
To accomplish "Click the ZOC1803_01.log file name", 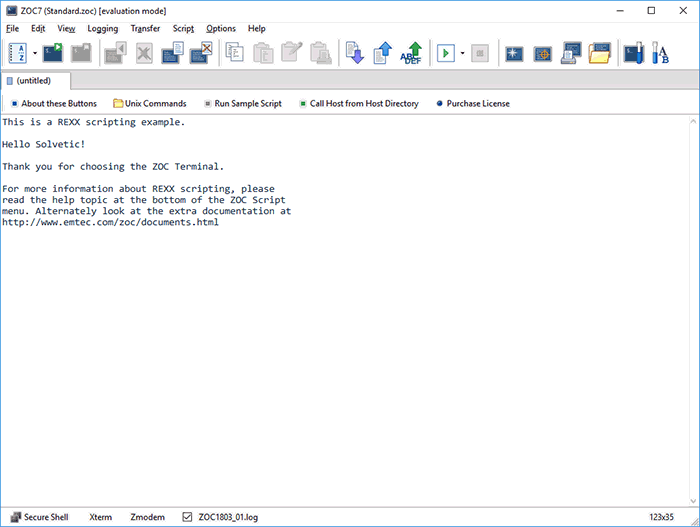I will tap(228, 517).
